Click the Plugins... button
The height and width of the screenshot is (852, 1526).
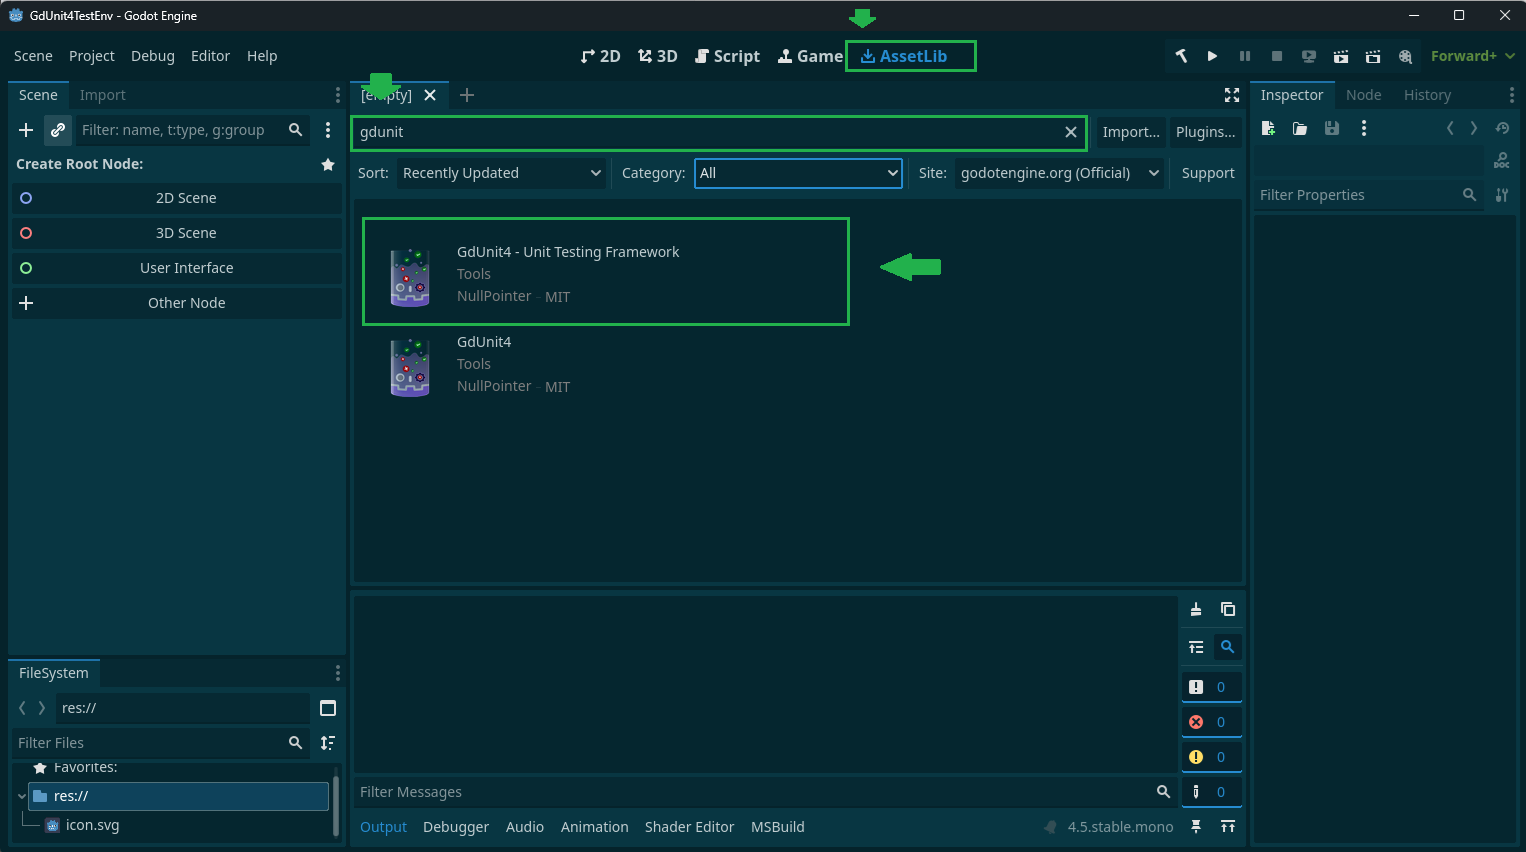[1205, 132]
